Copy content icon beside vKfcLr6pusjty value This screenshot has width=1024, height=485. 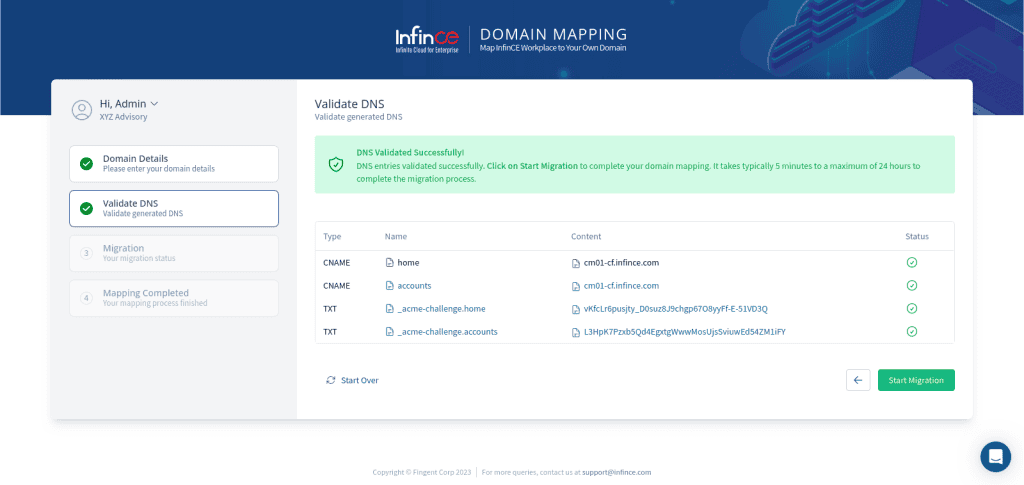(575, 309)
